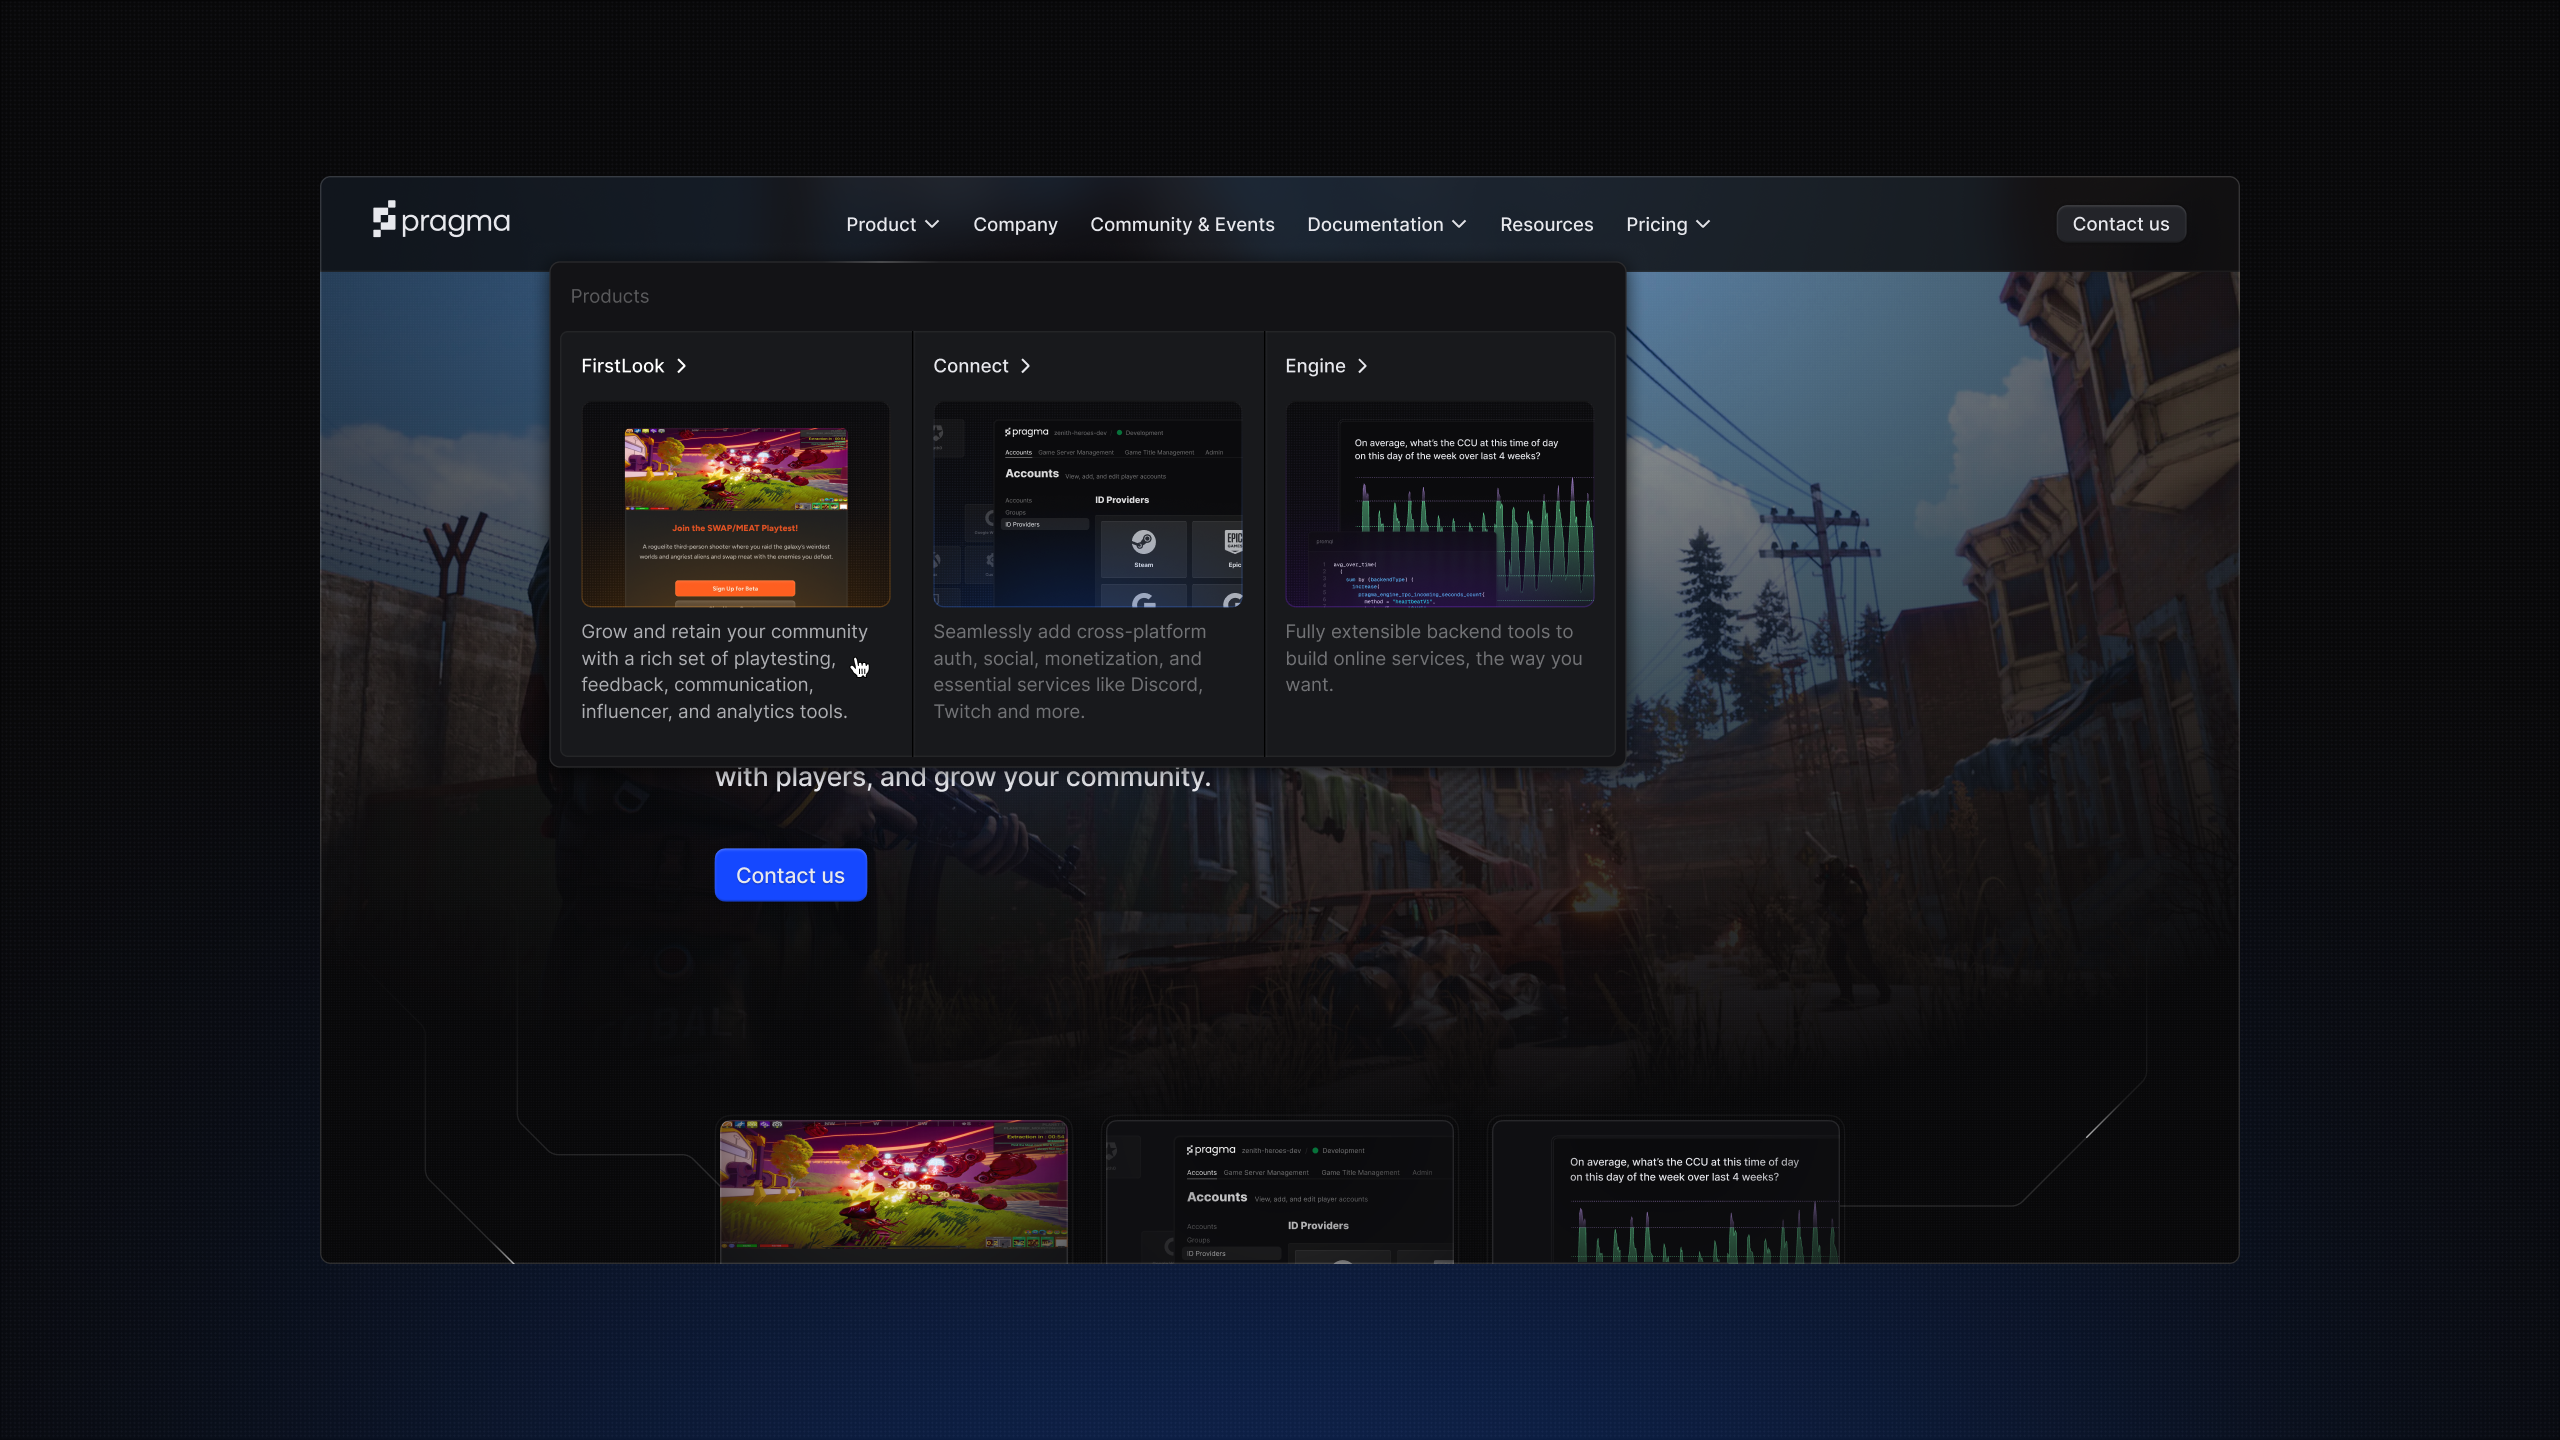Expand the Documentation dropdown chevron
The height and width of the screenshot is (1440, 2560).
coord(1459,224)
